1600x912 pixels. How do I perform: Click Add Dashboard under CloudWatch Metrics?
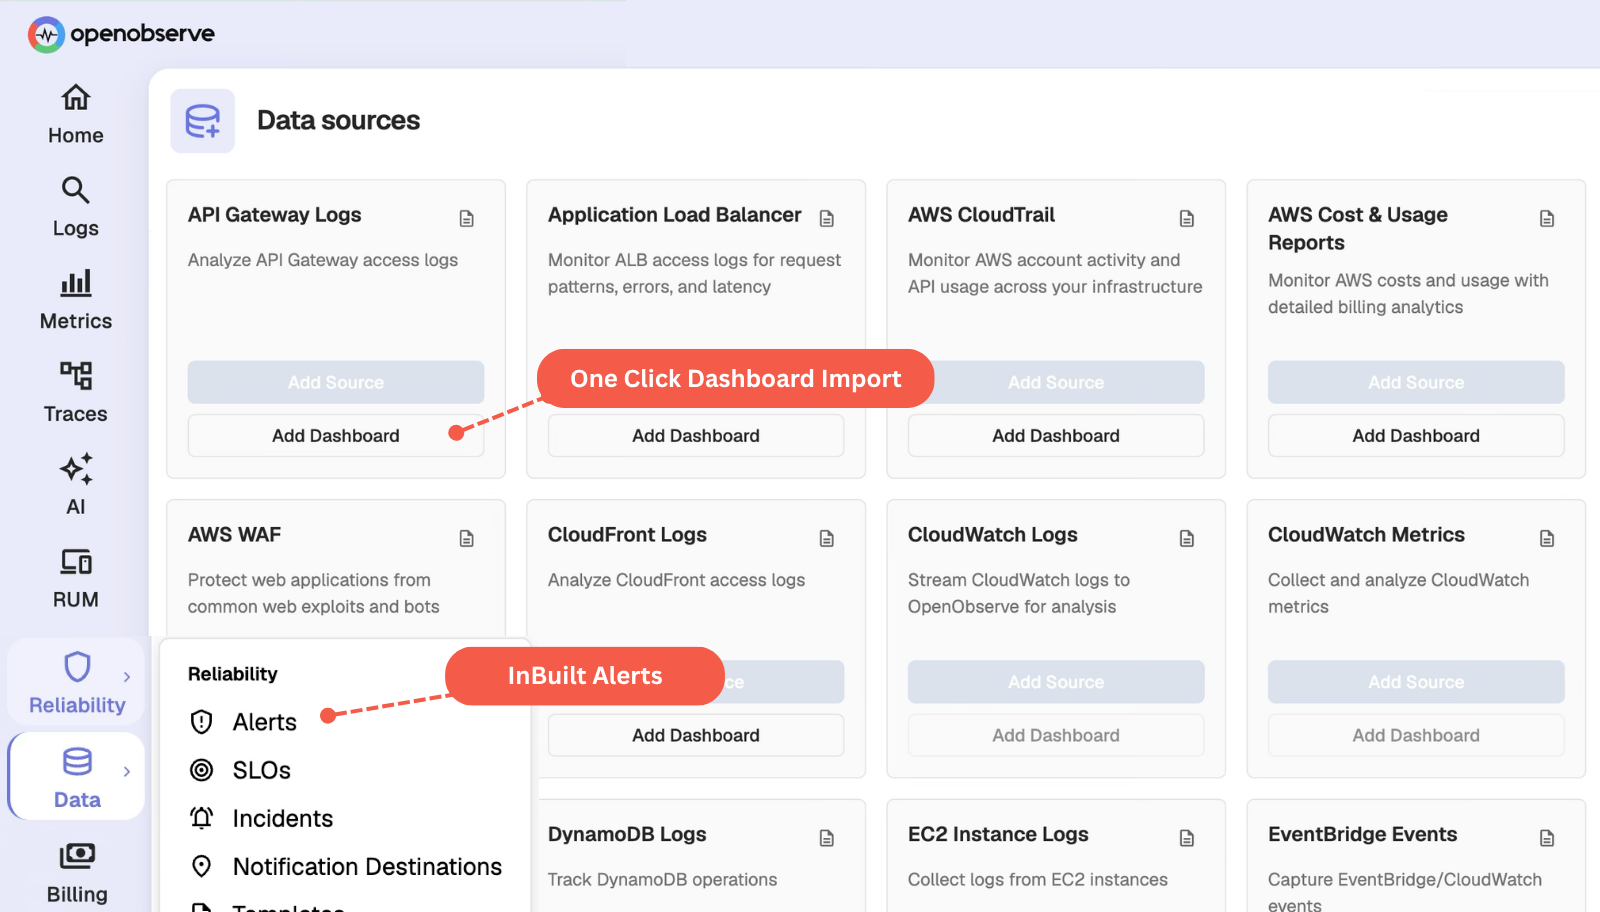click(1416, 735)
